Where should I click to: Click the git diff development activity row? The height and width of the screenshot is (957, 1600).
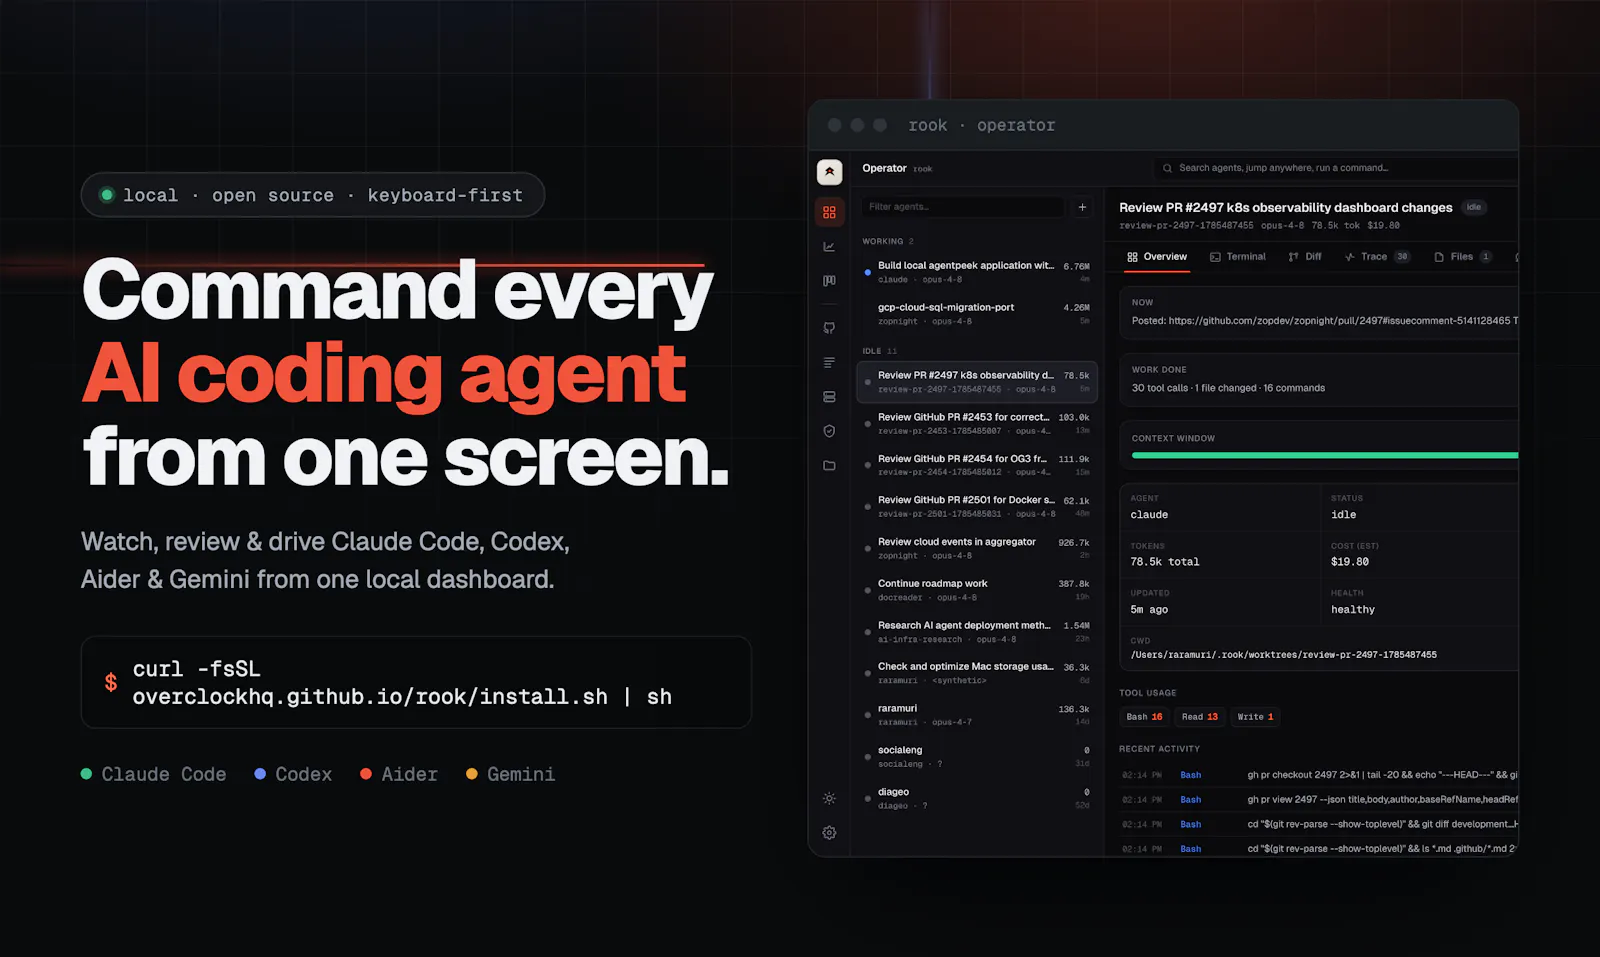pyautogui.click(x=1320, y=824)
